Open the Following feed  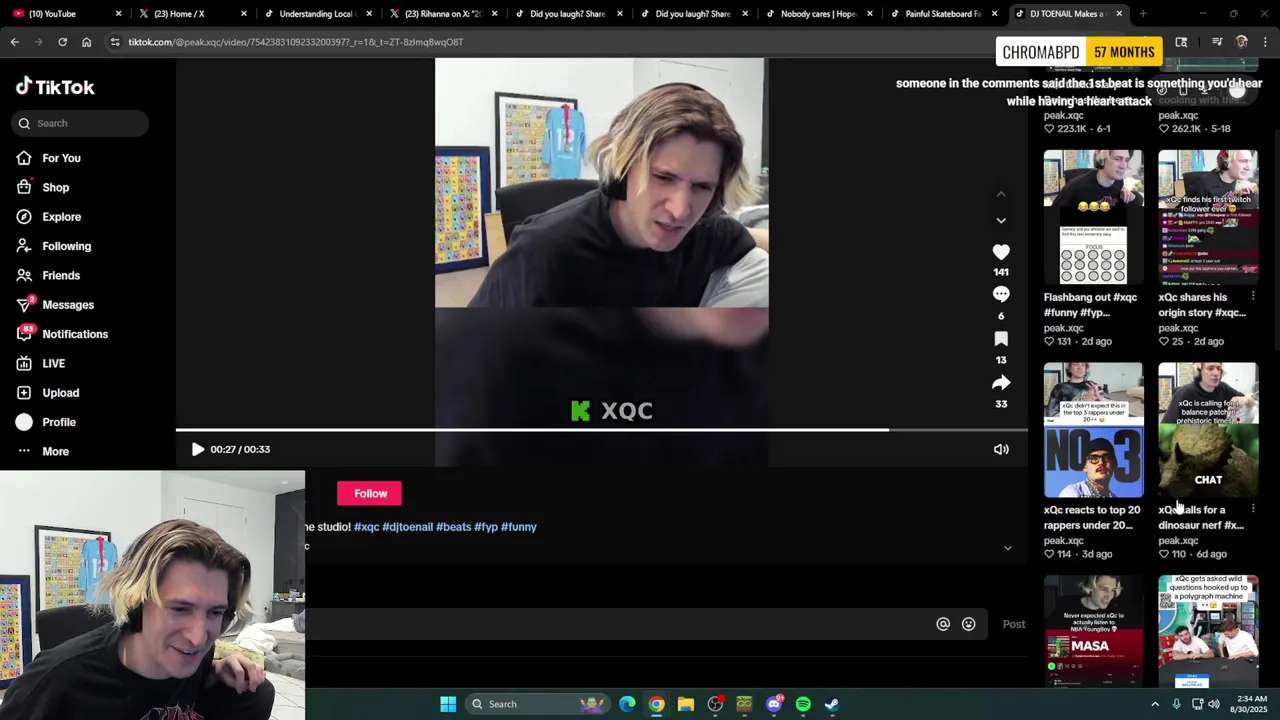pos(53,246)
